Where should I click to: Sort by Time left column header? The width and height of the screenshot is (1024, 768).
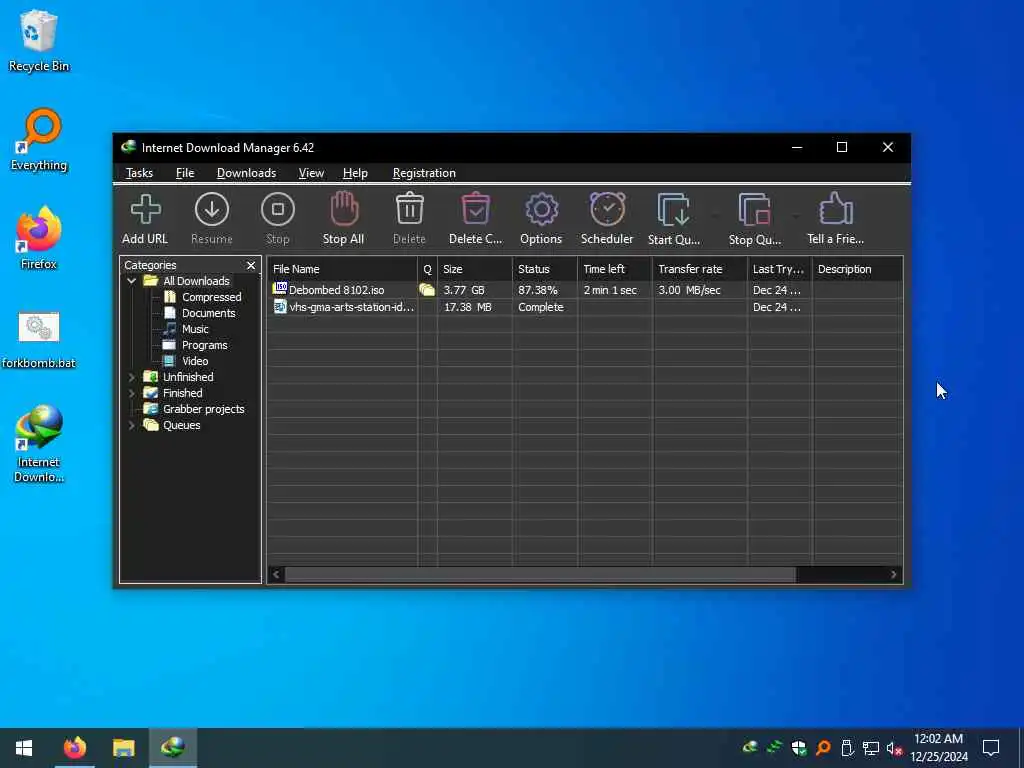coord(615,269)
